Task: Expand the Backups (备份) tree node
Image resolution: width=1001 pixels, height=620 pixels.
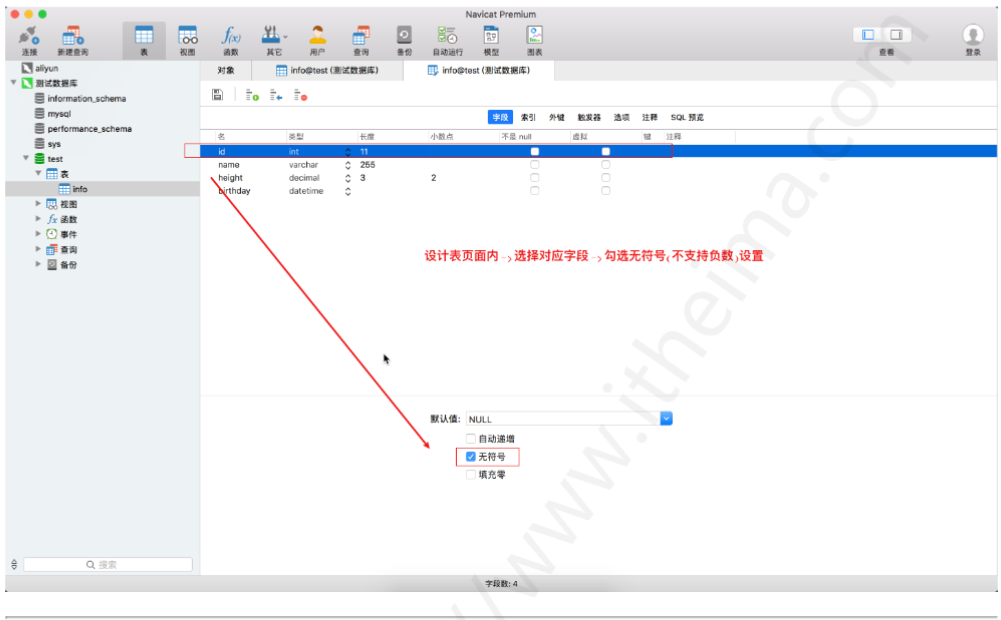Action: tap(38, 264)
